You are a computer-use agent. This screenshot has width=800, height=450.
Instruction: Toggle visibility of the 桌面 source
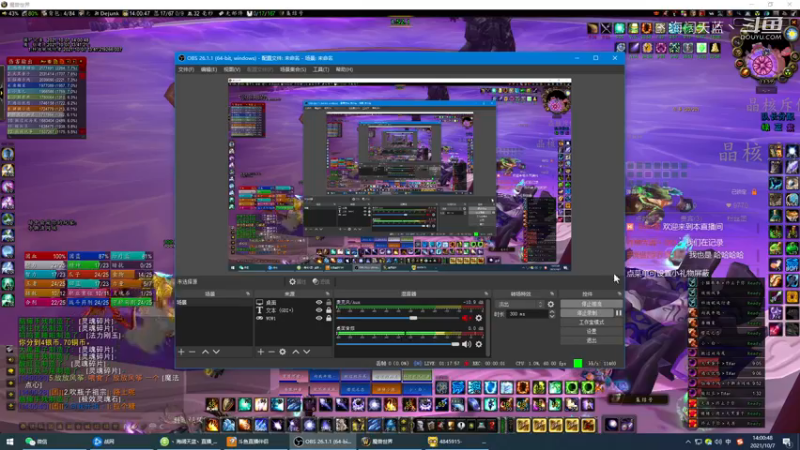tap(319, 303)
